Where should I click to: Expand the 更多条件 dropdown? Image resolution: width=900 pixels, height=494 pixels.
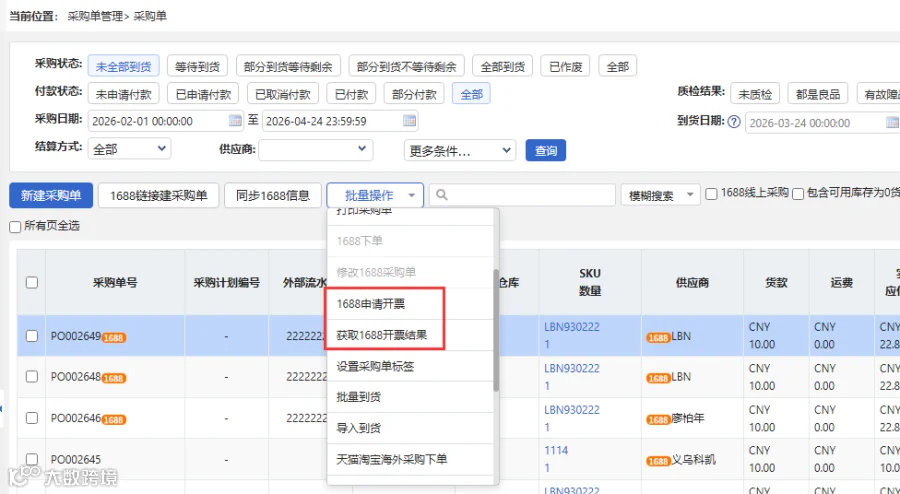(460, 150)
